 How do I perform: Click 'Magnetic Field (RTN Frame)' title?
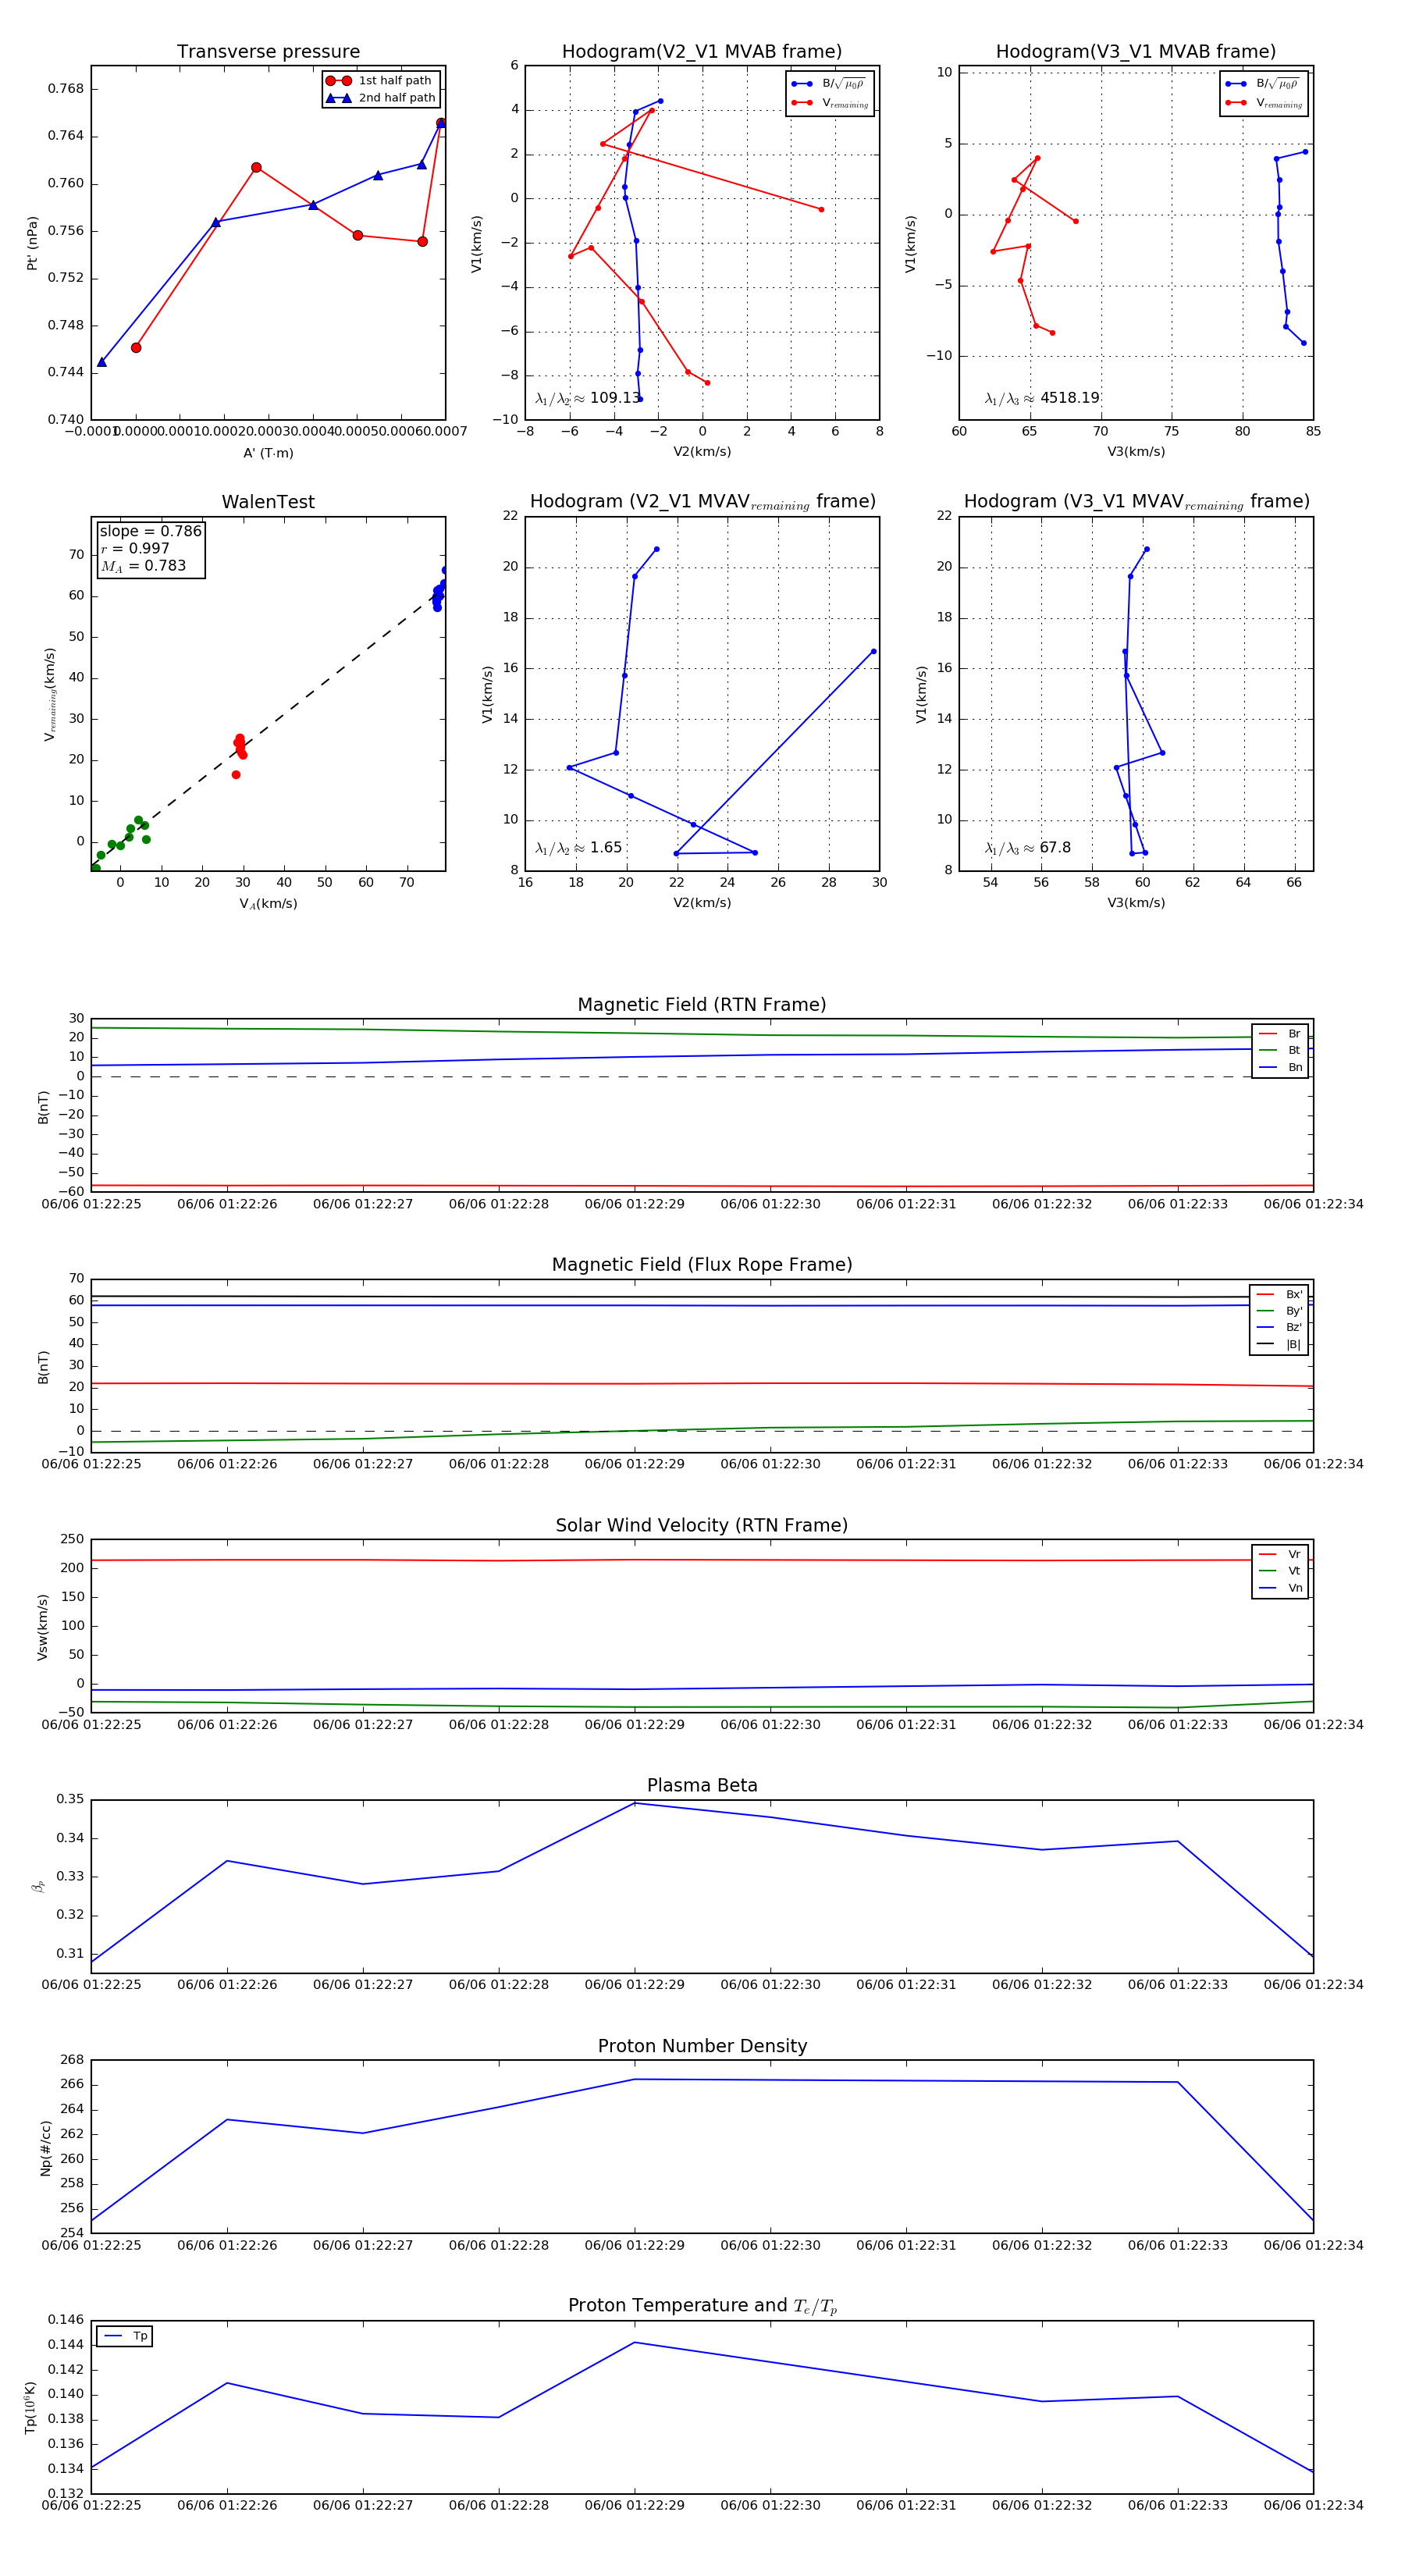(x=702, y=1005)
